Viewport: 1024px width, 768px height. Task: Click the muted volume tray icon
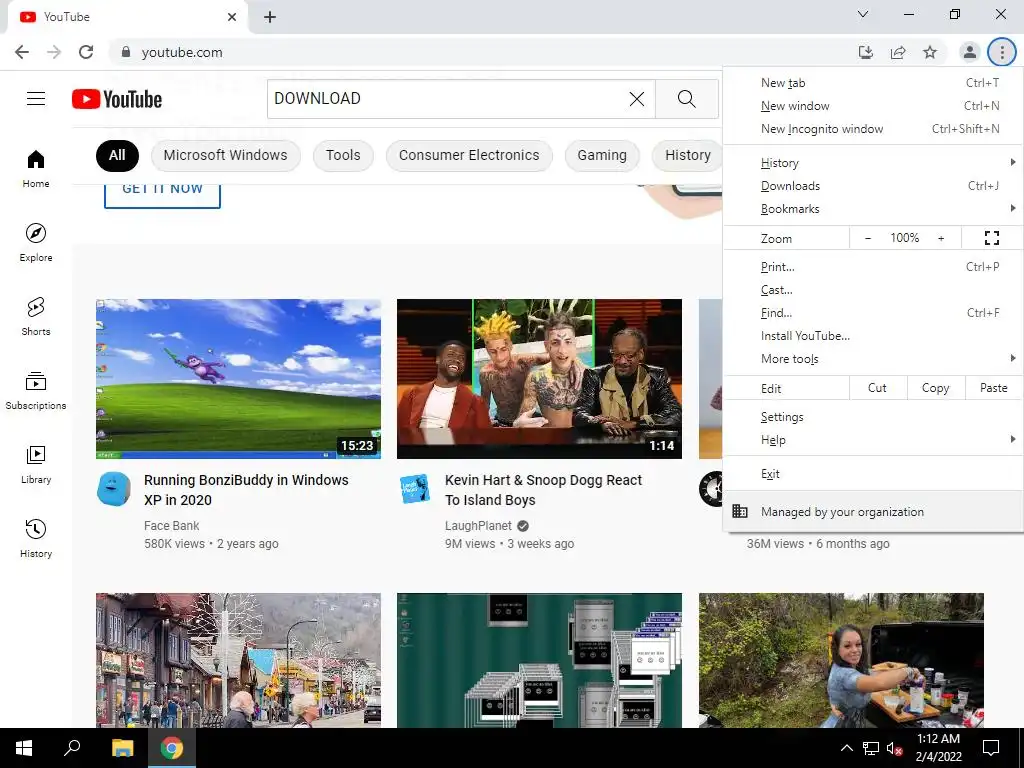pyautogui.click(x=894, y=748)
